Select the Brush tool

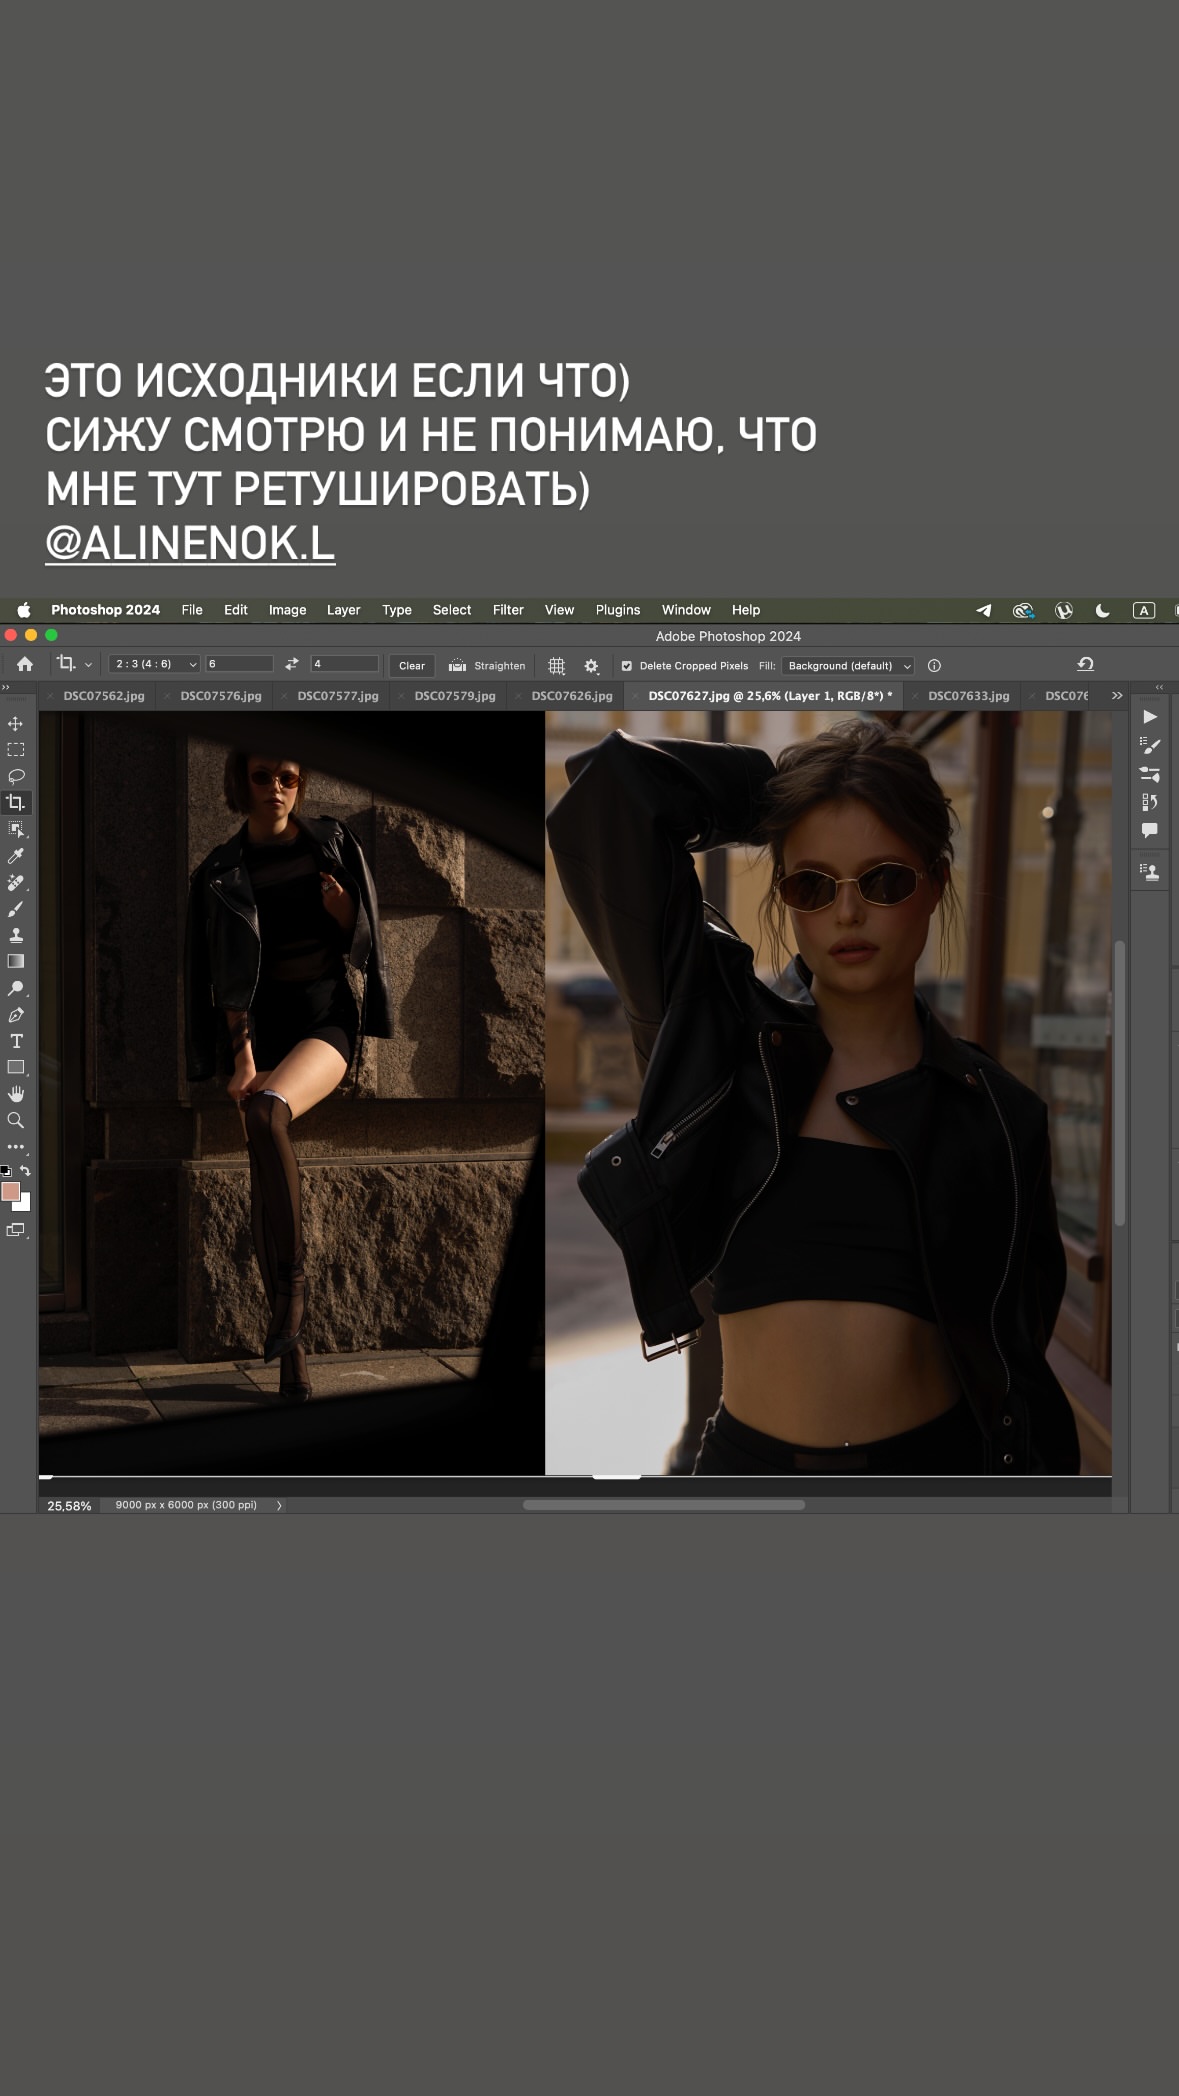16,909
